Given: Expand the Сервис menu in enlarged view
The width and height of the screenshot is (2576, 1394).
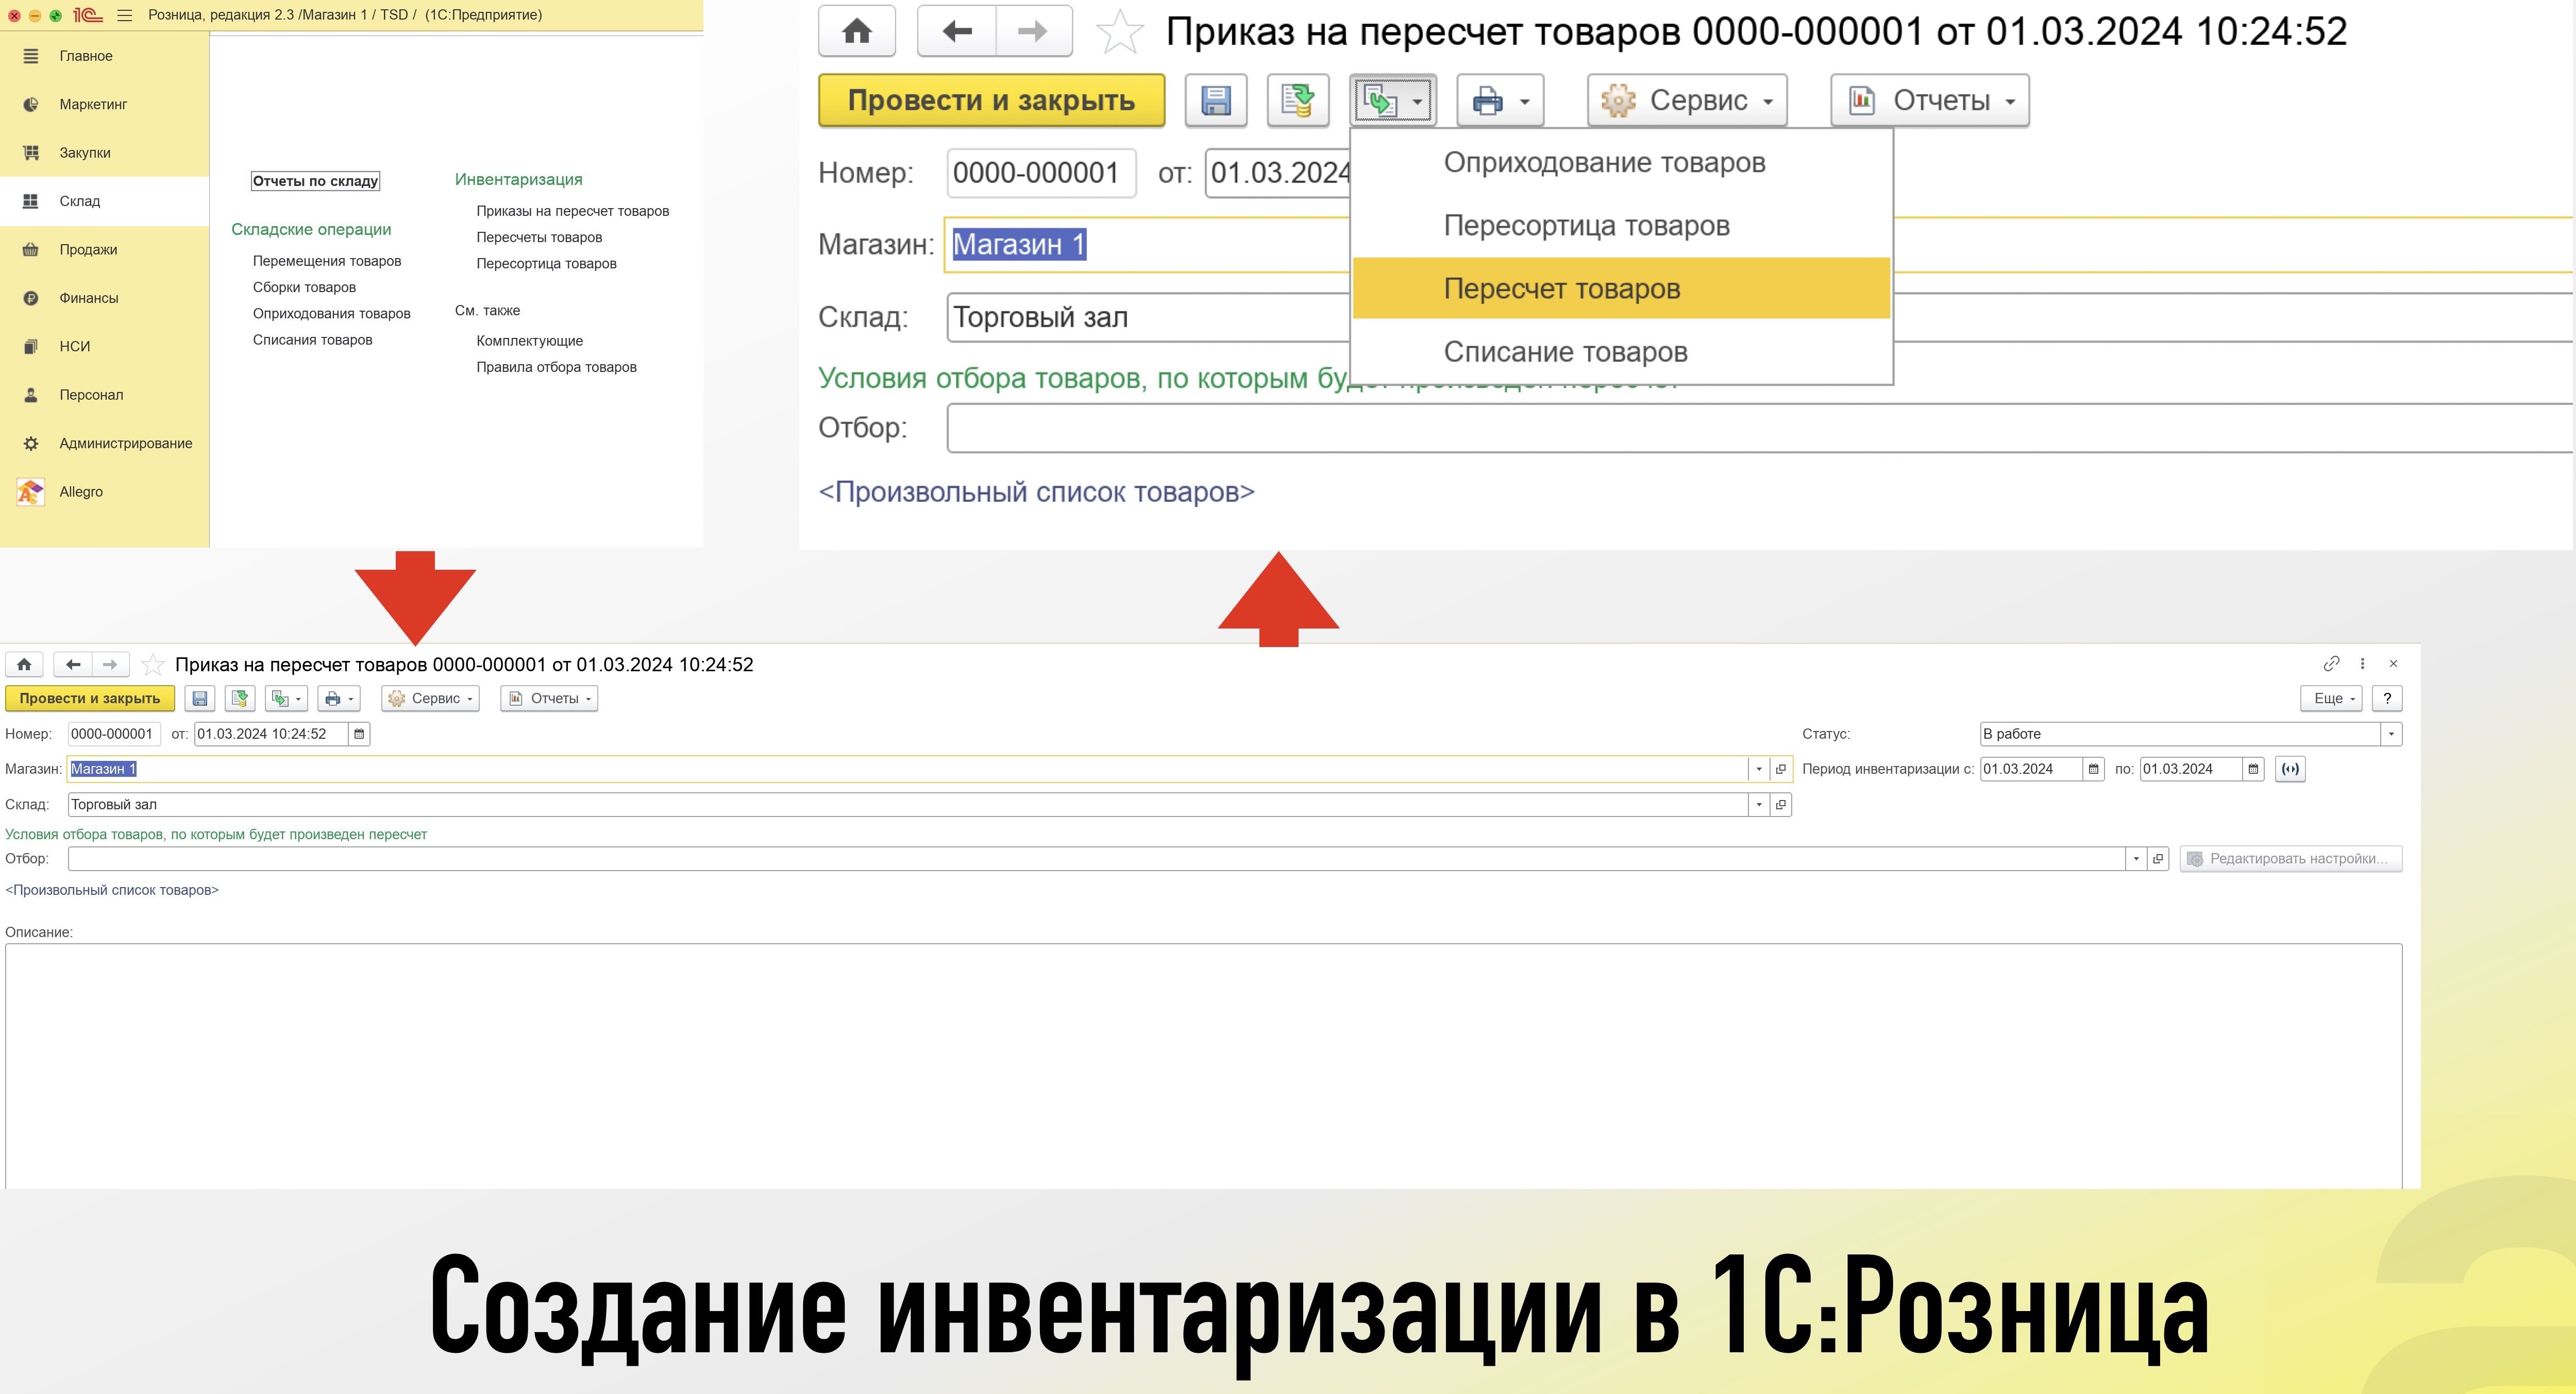Looking at the screenshot, I should (x=1687, y=100).
